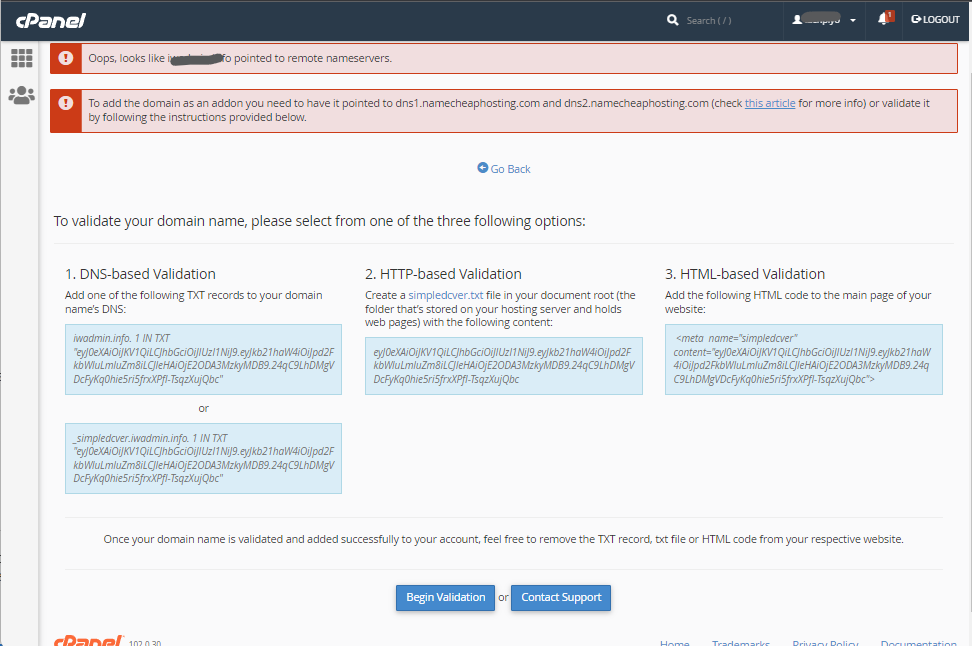
Task: Open the Trademarks footer link
Action: click(x=741, y=642)
